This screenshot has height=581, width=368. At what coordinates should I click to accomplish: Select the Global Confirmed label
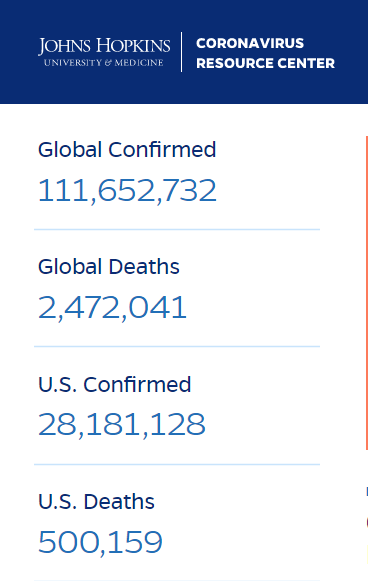coord(127,150)
